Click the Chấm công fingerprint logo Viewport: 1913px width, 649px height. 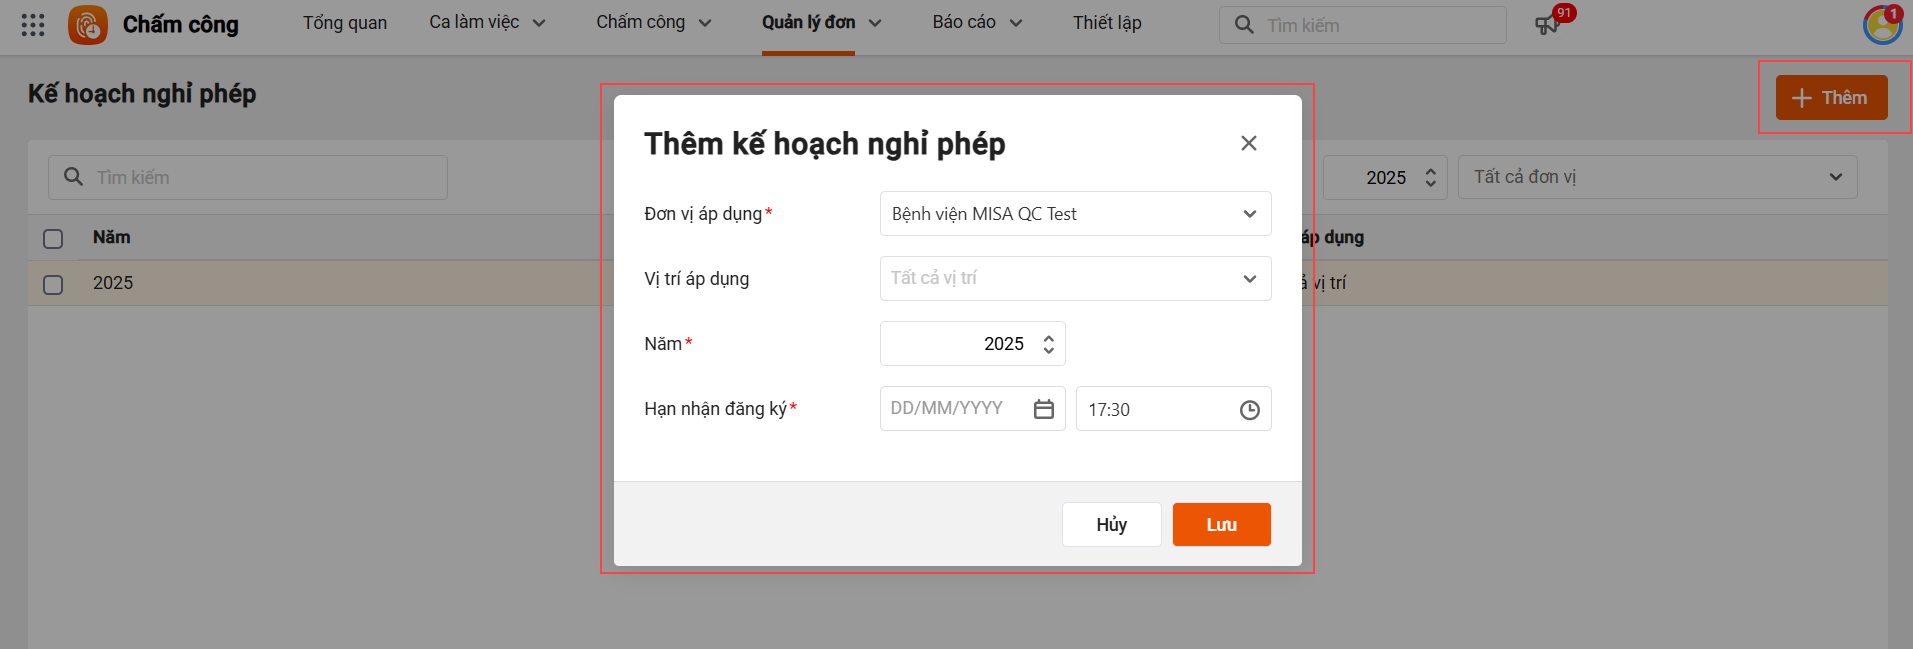tap(88, 25)
